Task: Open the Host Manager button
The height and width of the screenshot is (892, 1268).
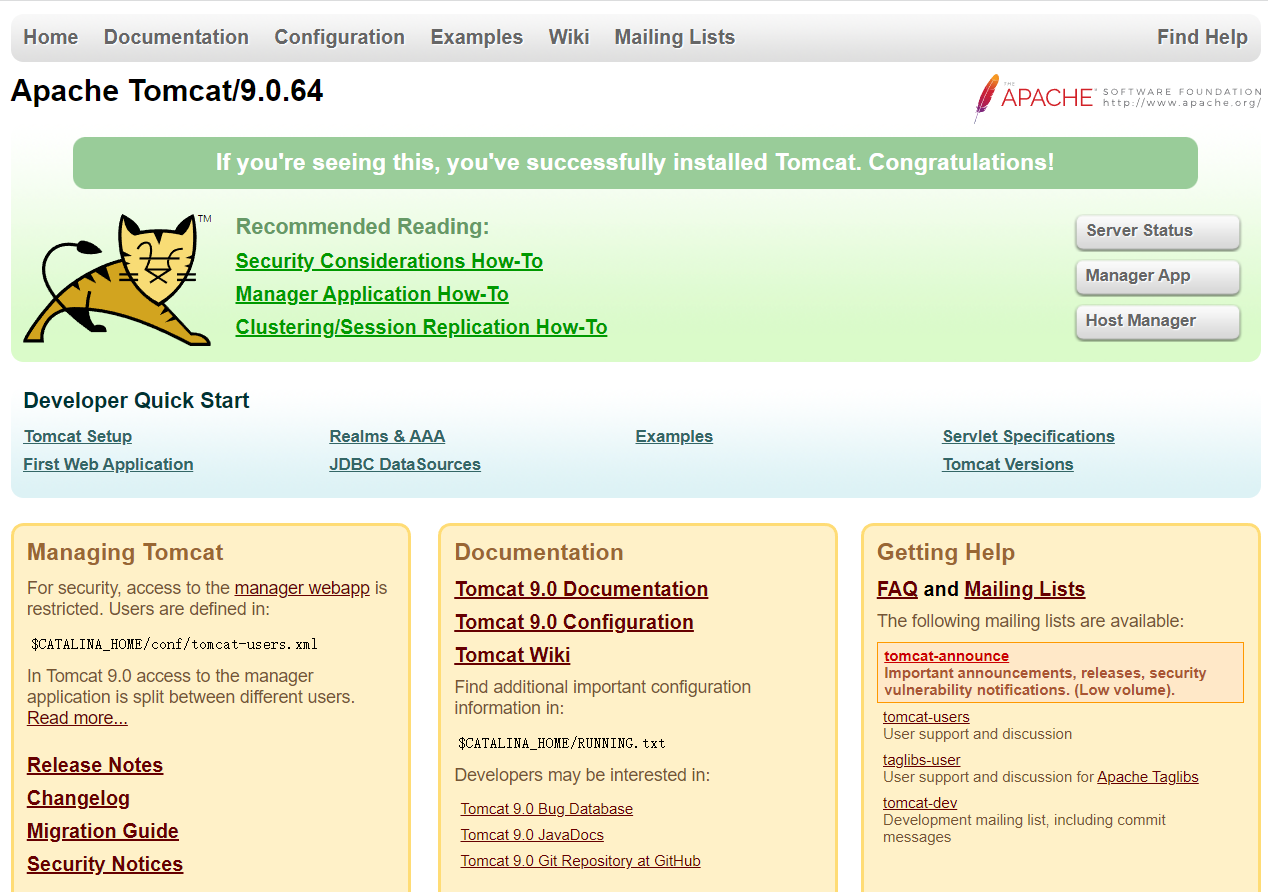Action: (1157, 321)
